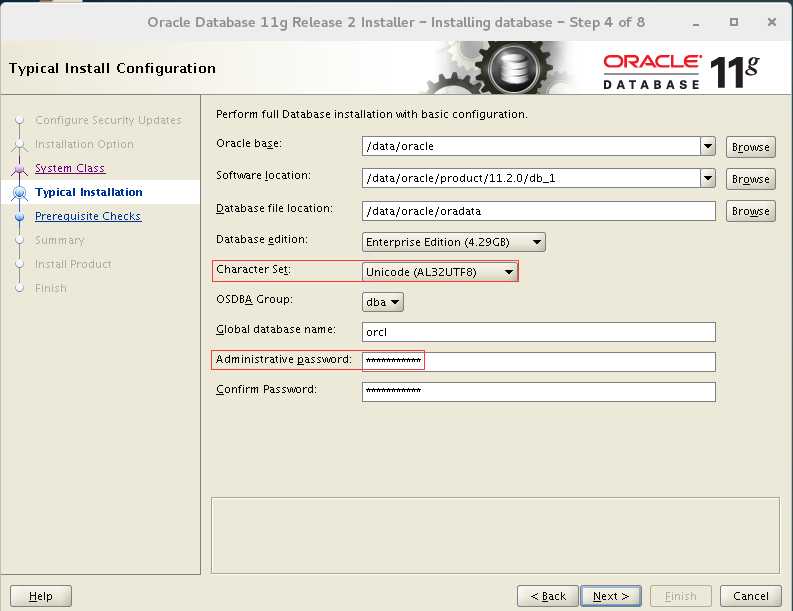Cancel the installation
The image size is (793, 611).
[x=751, y=596]
